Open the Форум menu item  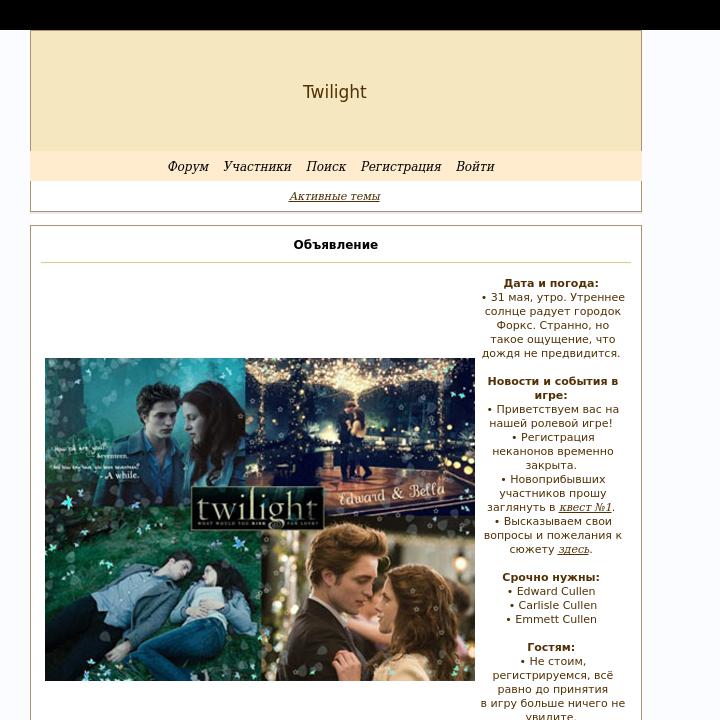click(188, 166)
